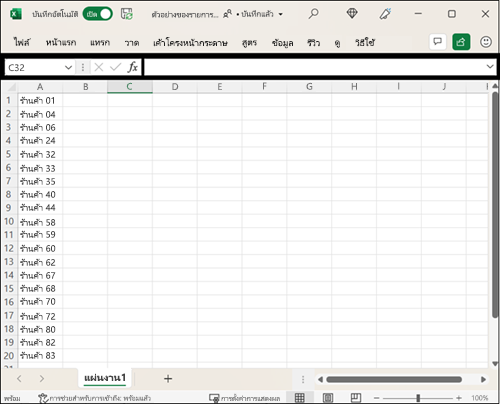This screenshot has width=500, height=404.
Task: Switch to Page Layout view in status bar
Action: pyautogui.click(x=328, y=397)
